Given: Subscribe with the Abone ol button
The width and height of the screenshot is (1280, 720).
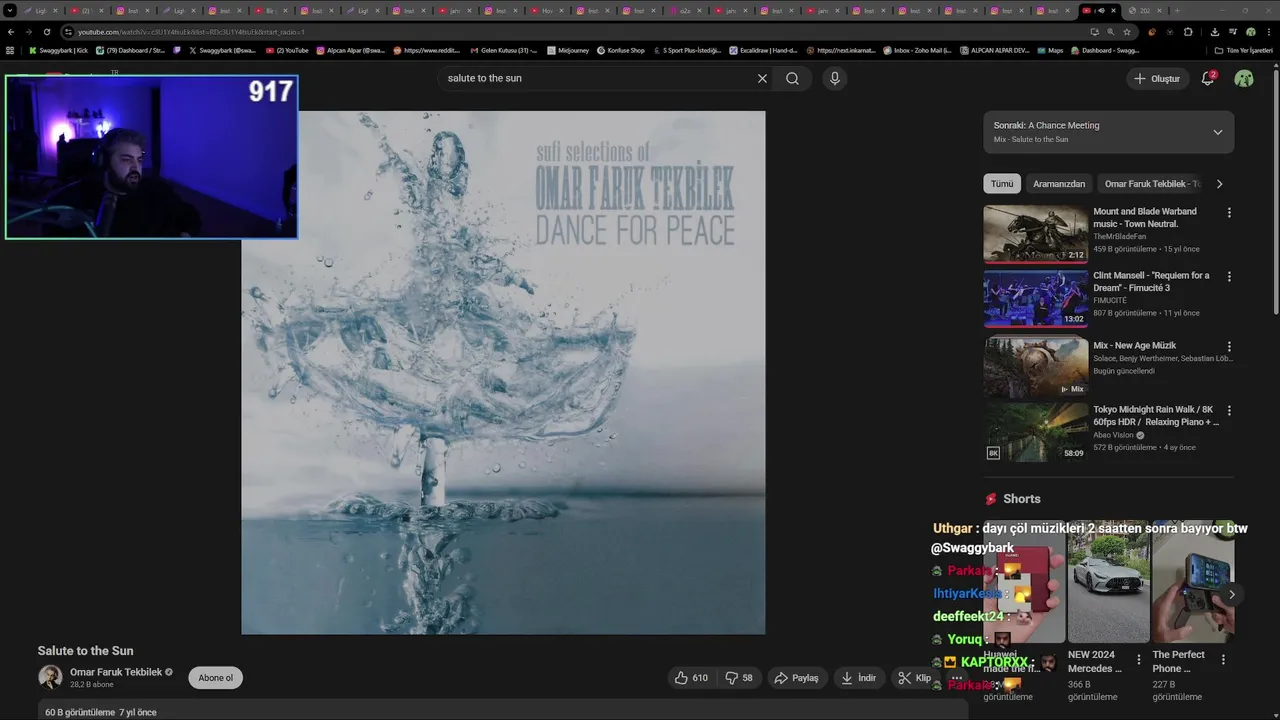Looking at the screenshot, I should click(x=215, y=678).
